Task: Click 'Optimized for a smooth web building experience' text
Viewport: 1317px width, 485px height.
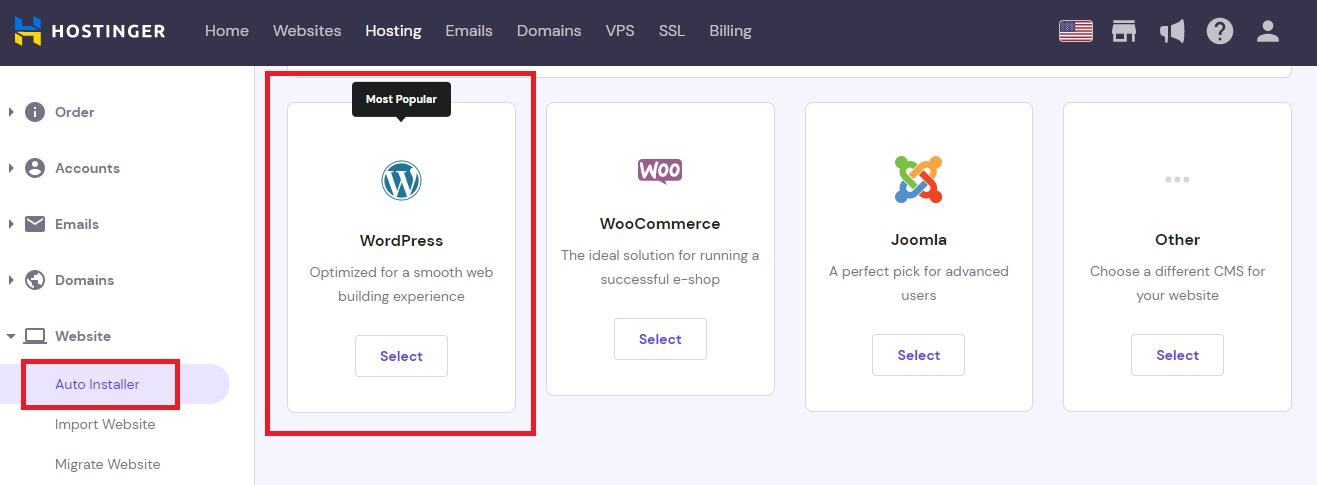Action: pos(401,284)
